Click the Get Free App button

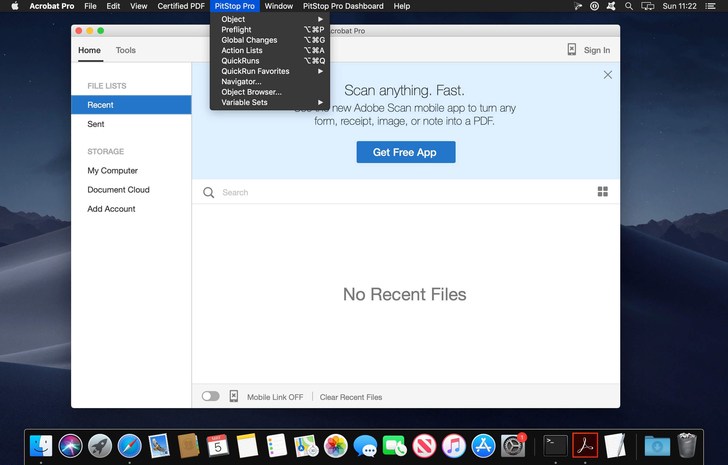tap(405, 152)
